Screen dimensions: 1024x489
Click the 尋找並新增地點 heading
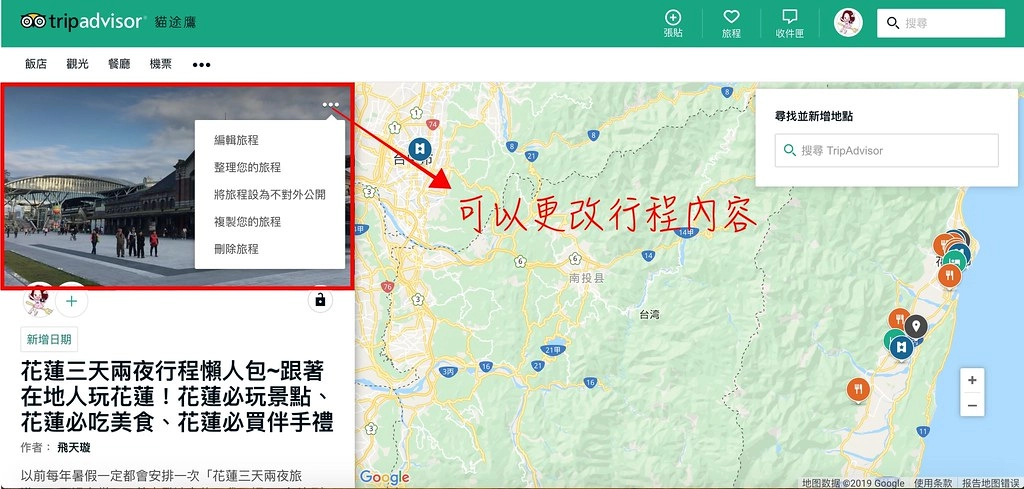(814, 116)
